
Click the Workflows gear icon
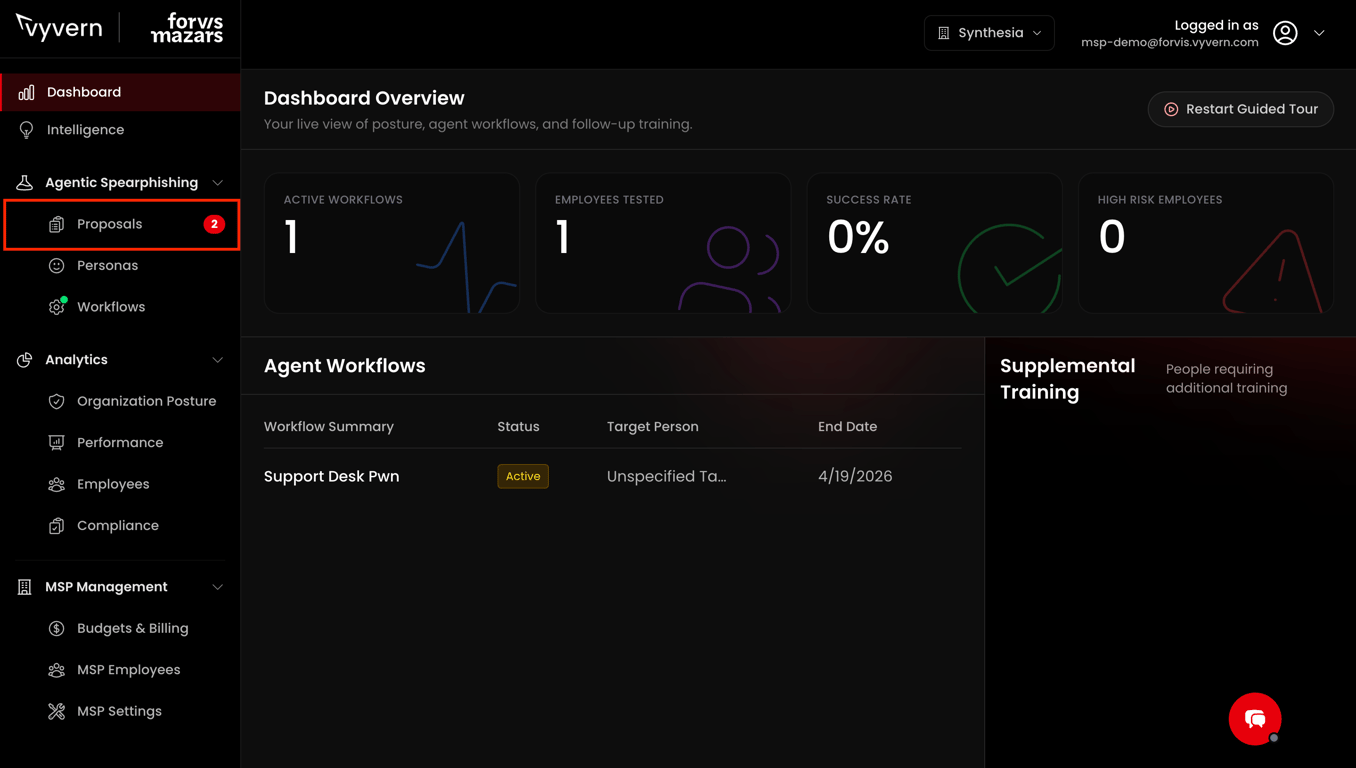pyautogui.click(x=56, y=307)
